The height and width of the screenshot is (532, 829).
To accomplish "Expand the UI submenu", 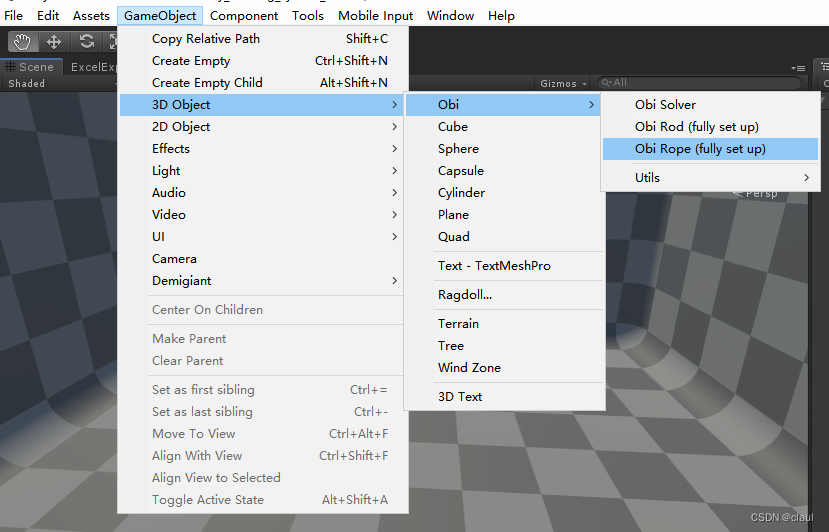I will point(263,237).
